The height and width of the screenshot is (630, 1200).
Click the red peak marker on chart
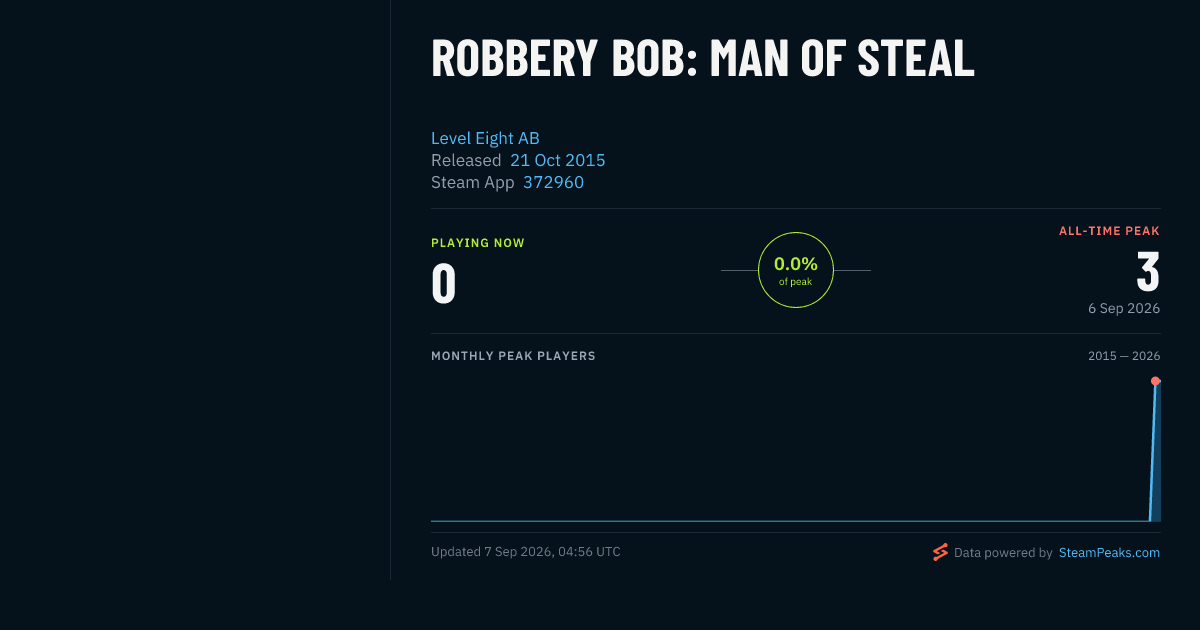1155,381
